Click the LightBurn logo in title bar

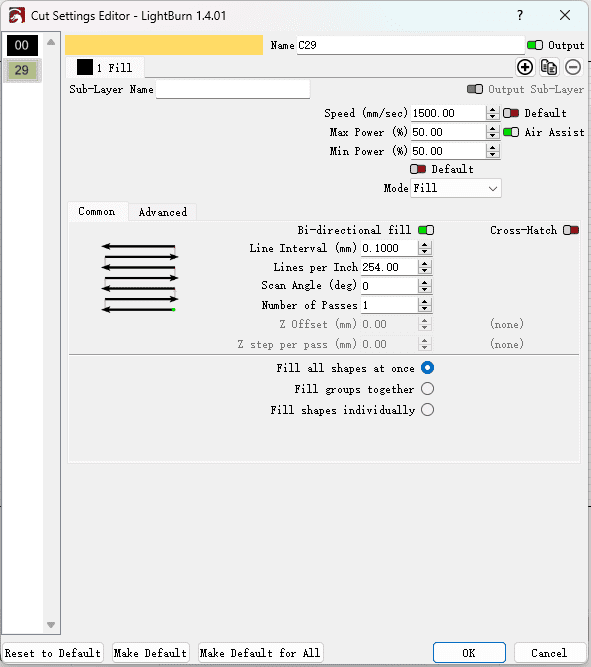point(17,16)
